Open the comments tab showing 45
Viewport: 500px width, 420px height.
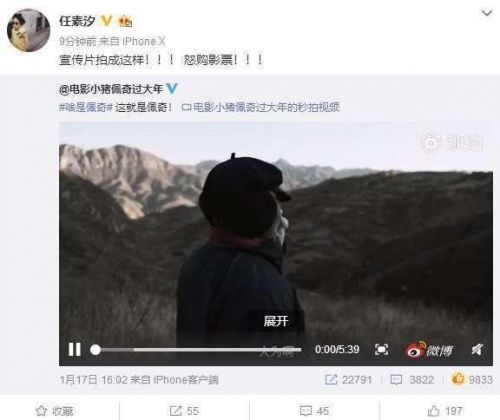(314, 411)
